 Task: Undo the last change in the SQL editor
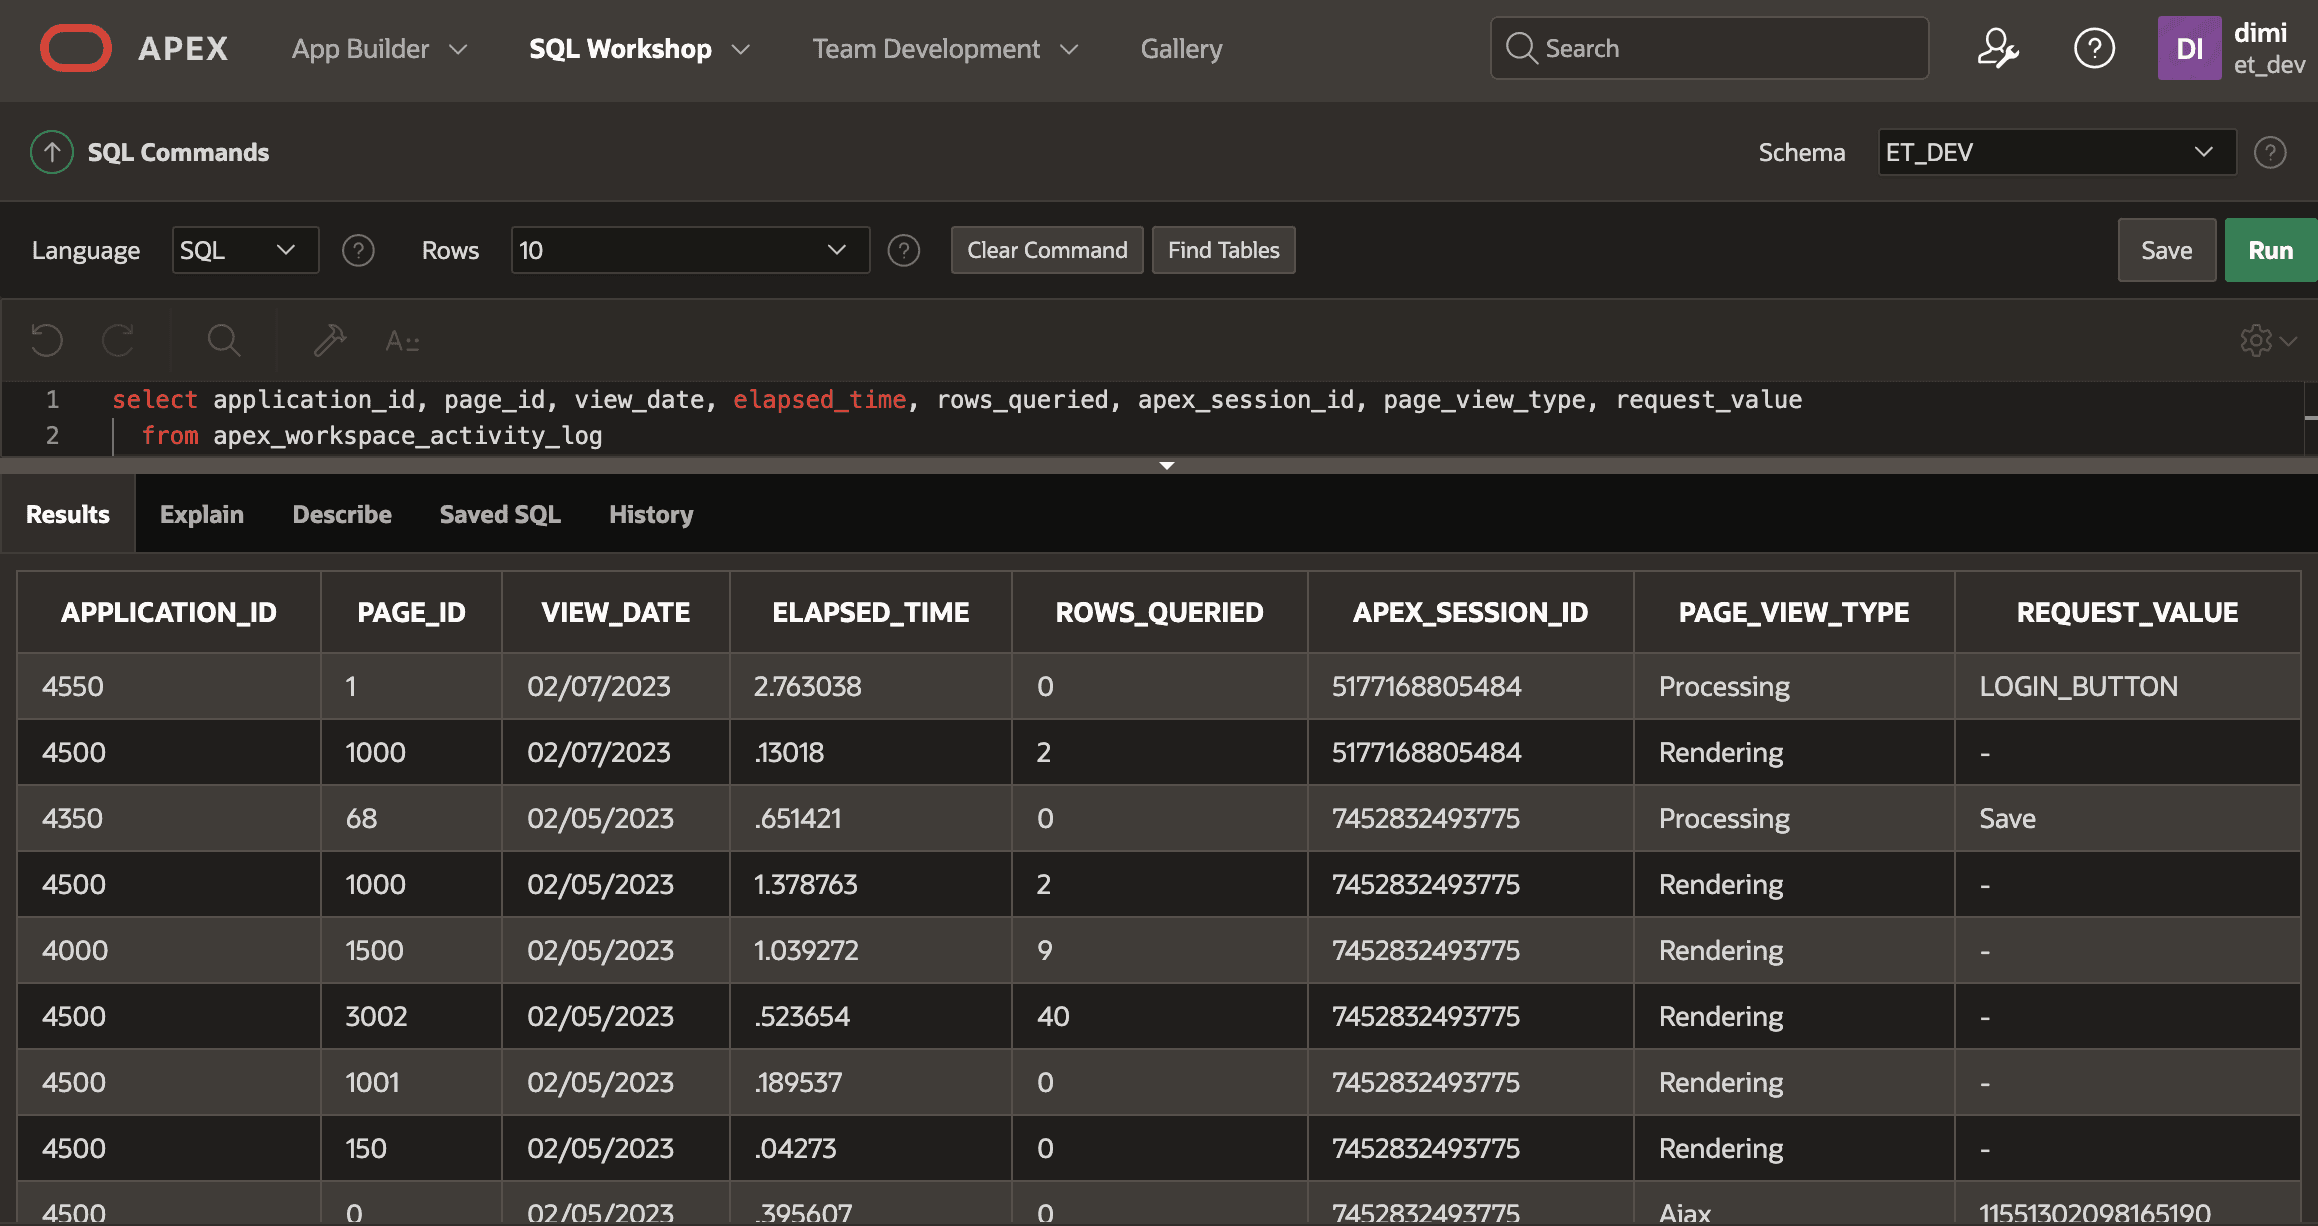(x=46, y=340)
